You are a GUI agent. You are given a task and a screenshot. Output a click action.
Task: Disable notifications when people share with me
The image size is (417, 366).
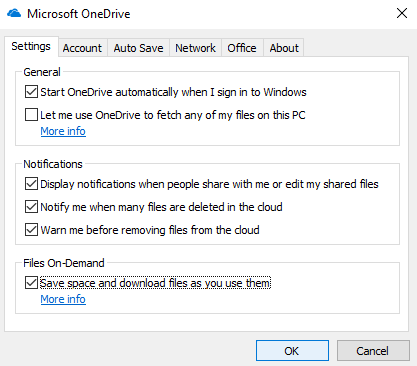click(x=31, y=184)
